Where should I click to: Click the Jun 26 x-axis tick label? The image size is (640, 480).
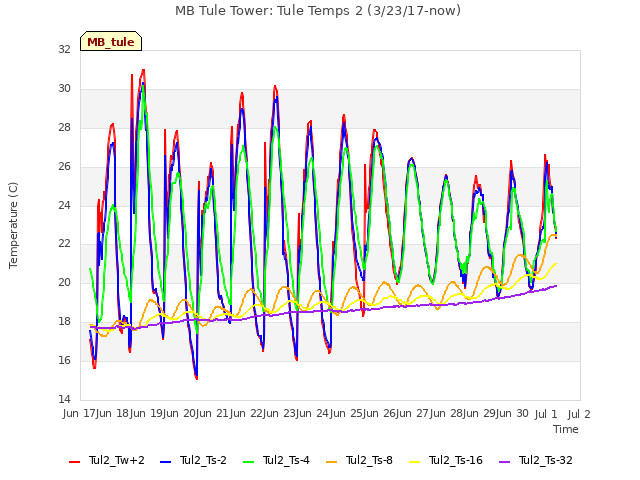[x=379, y=413]
